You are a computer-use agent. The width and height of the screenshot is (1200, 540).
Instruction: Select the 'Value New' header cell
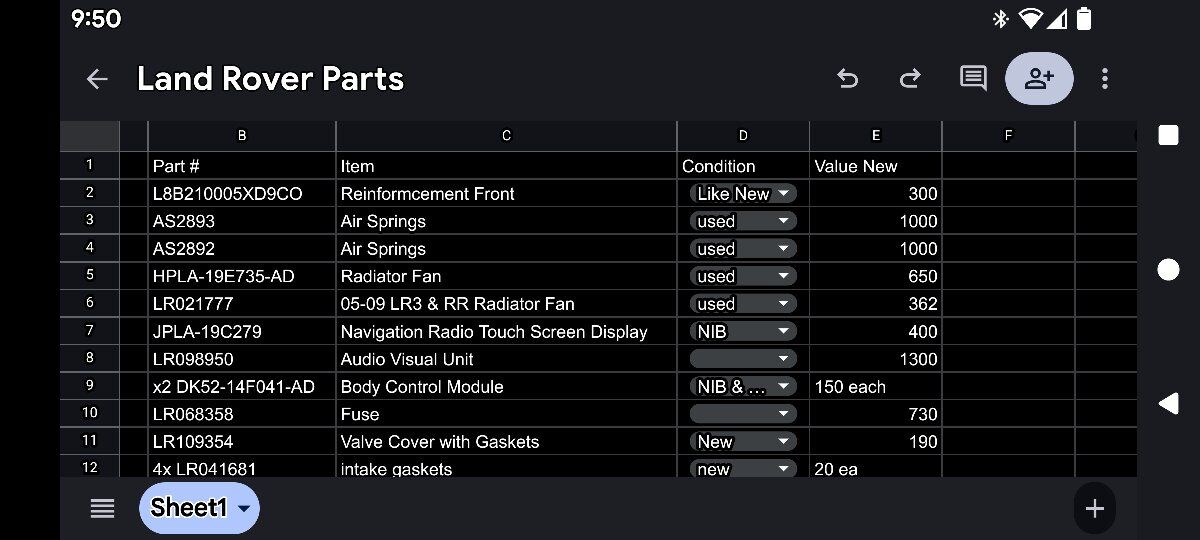(876, 166)
